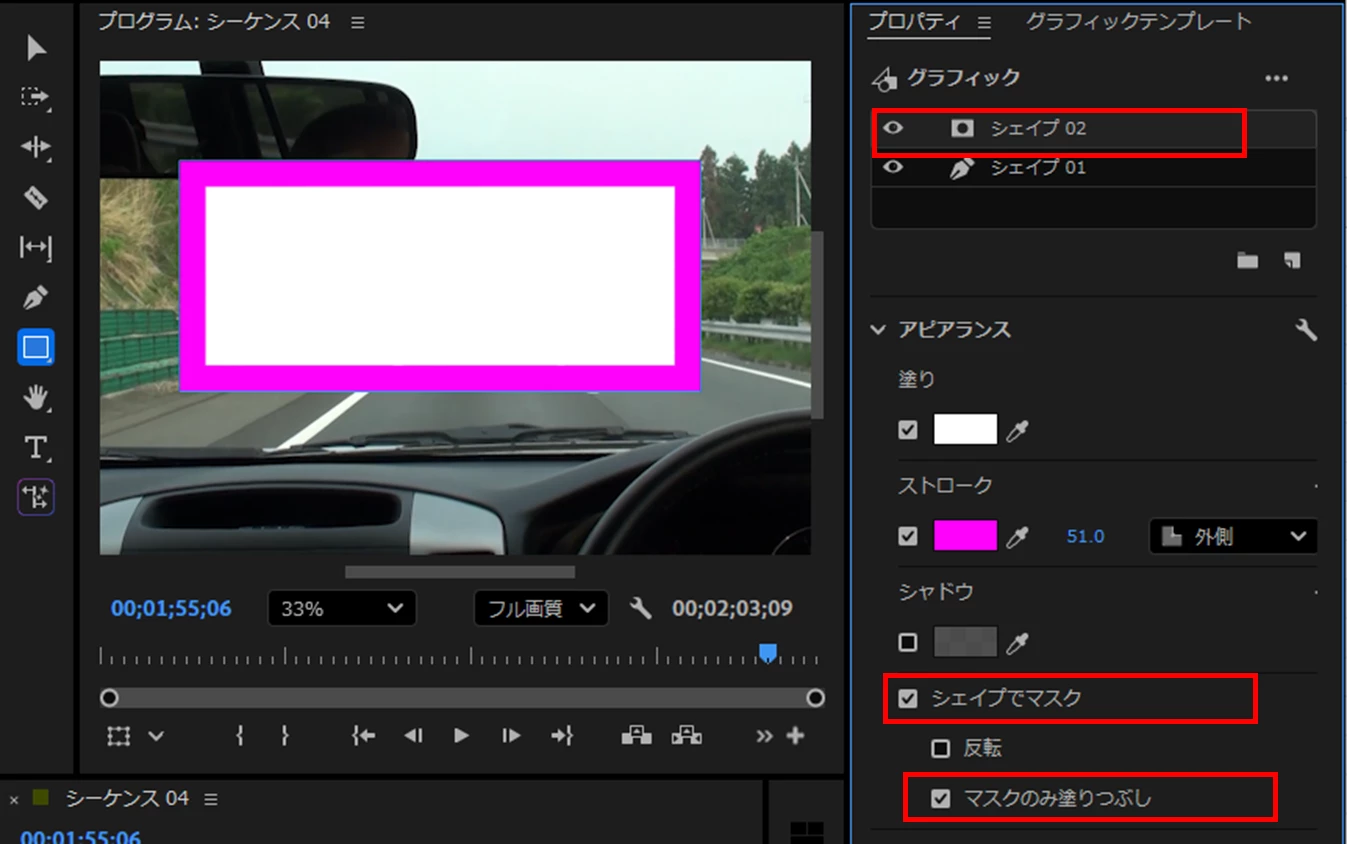Create new group folder icon
Viewport: 1347px width, 844px height.
coord(1247,260)
